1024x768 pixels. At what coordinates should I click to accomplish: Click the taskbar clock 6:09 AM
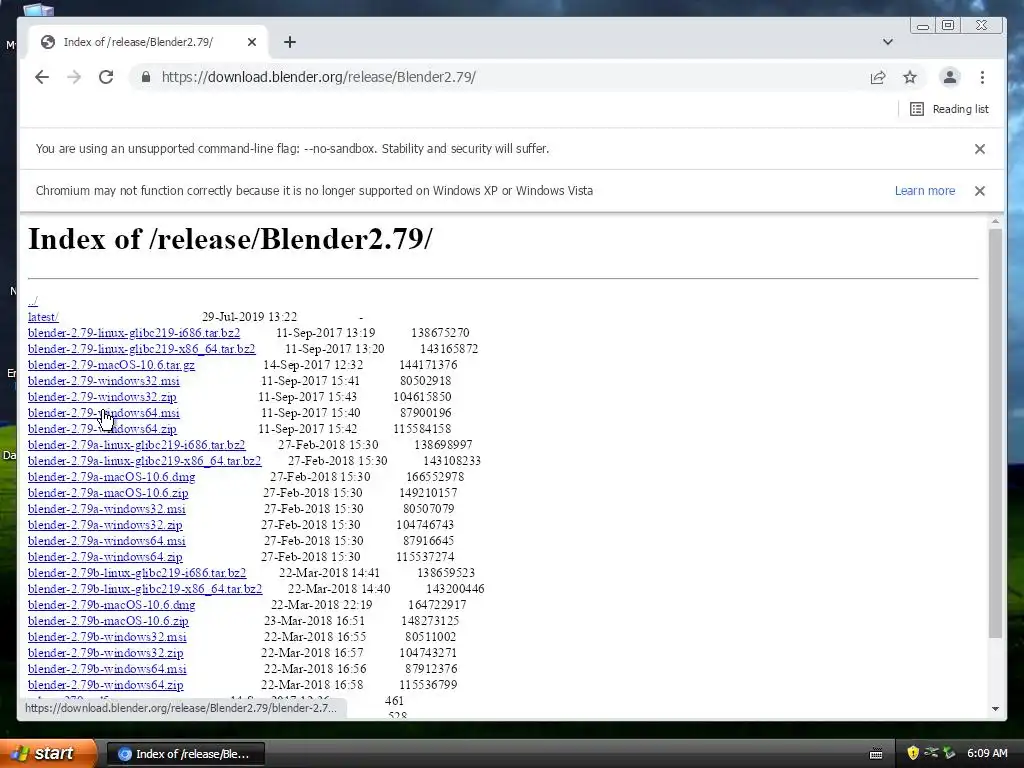pyautogui.click(x=987, y=754)
